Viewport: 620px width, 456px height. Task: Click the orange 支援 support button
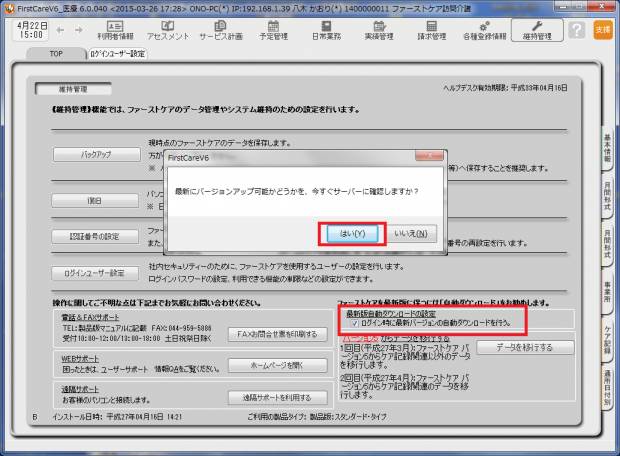(603, 30)
